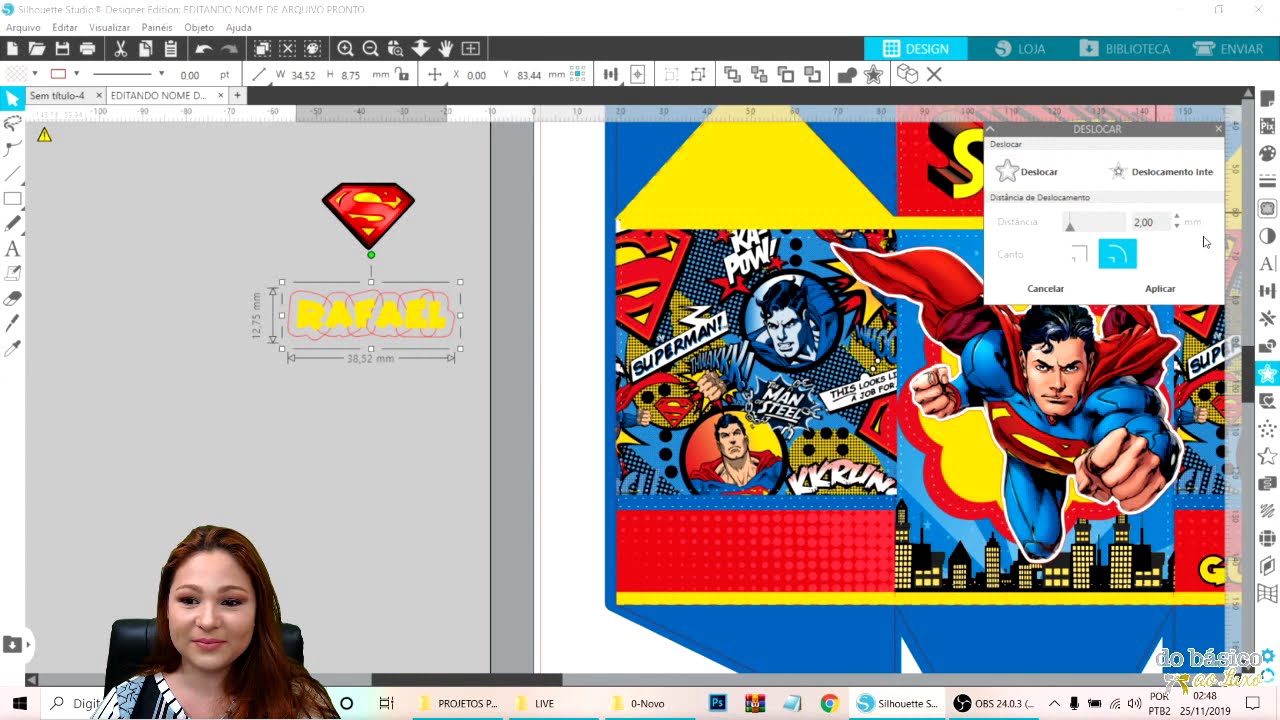
Task: Select the Eraser tool in left toolbar
Action: 12,298
